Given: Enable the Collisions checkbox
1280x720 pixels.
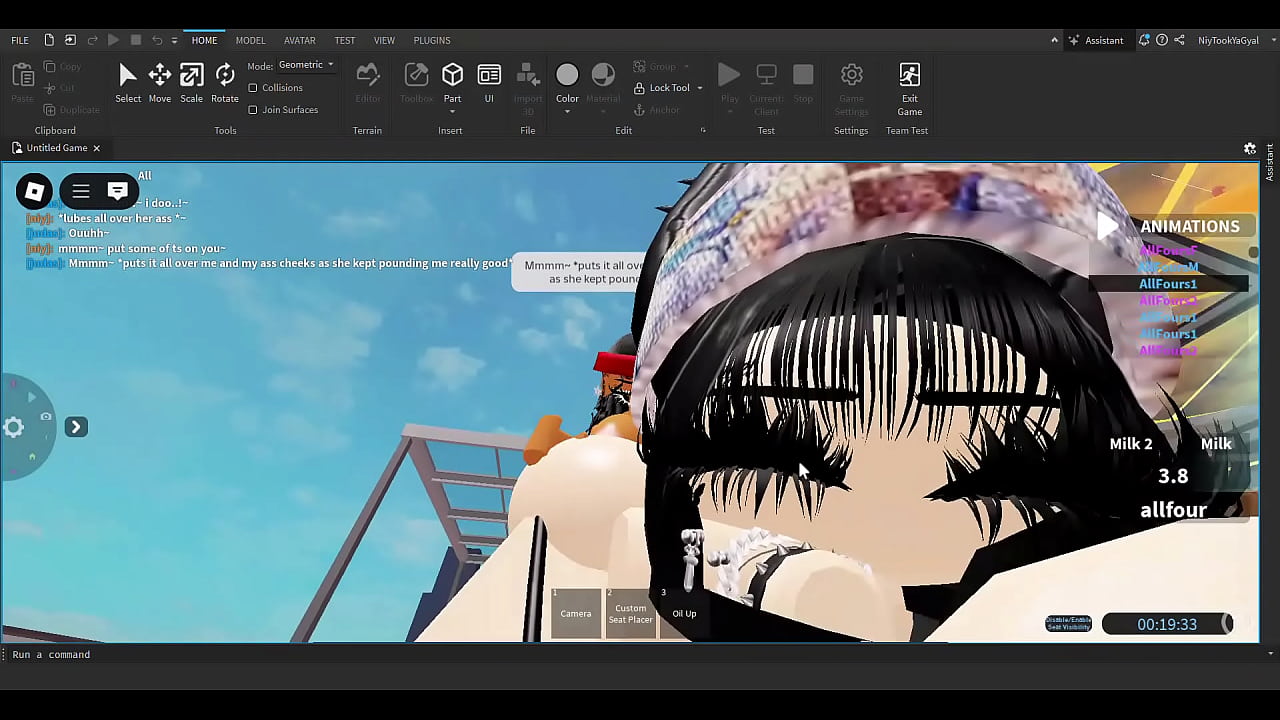Looking at the screenshot, I should tap(253, 88).
